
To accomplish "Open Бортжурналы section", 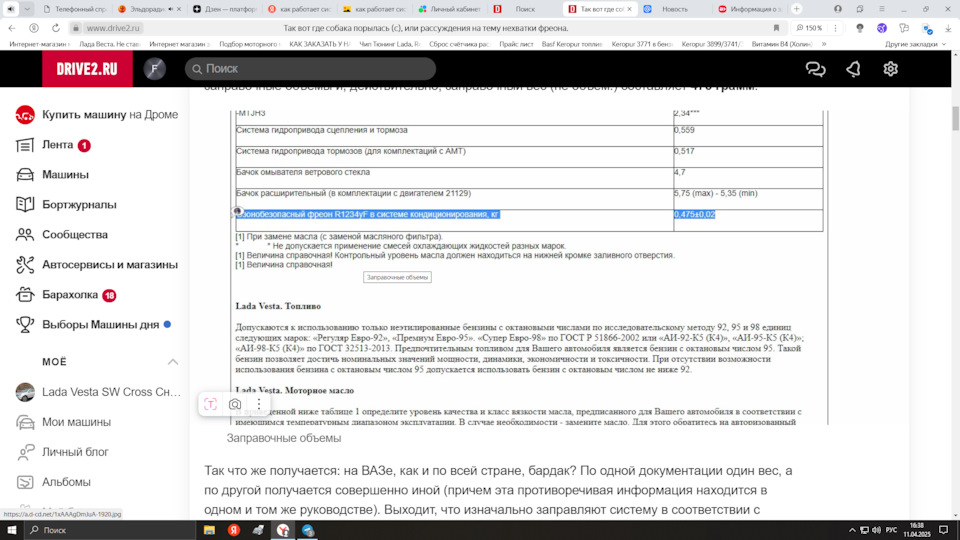I will (79, 205).
